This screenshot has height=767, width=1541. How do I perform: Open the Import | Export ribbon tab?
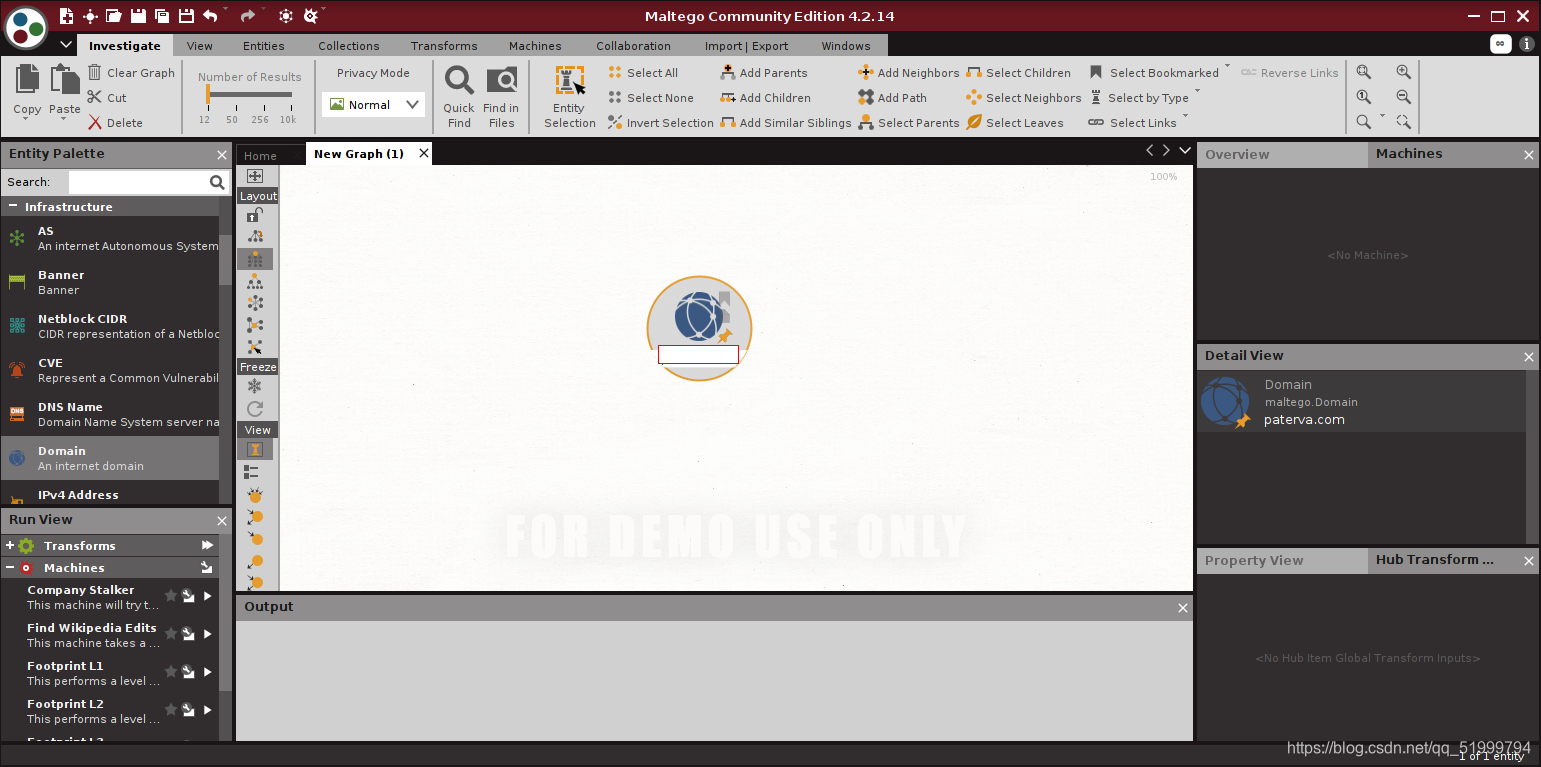[x=746, y=45]
